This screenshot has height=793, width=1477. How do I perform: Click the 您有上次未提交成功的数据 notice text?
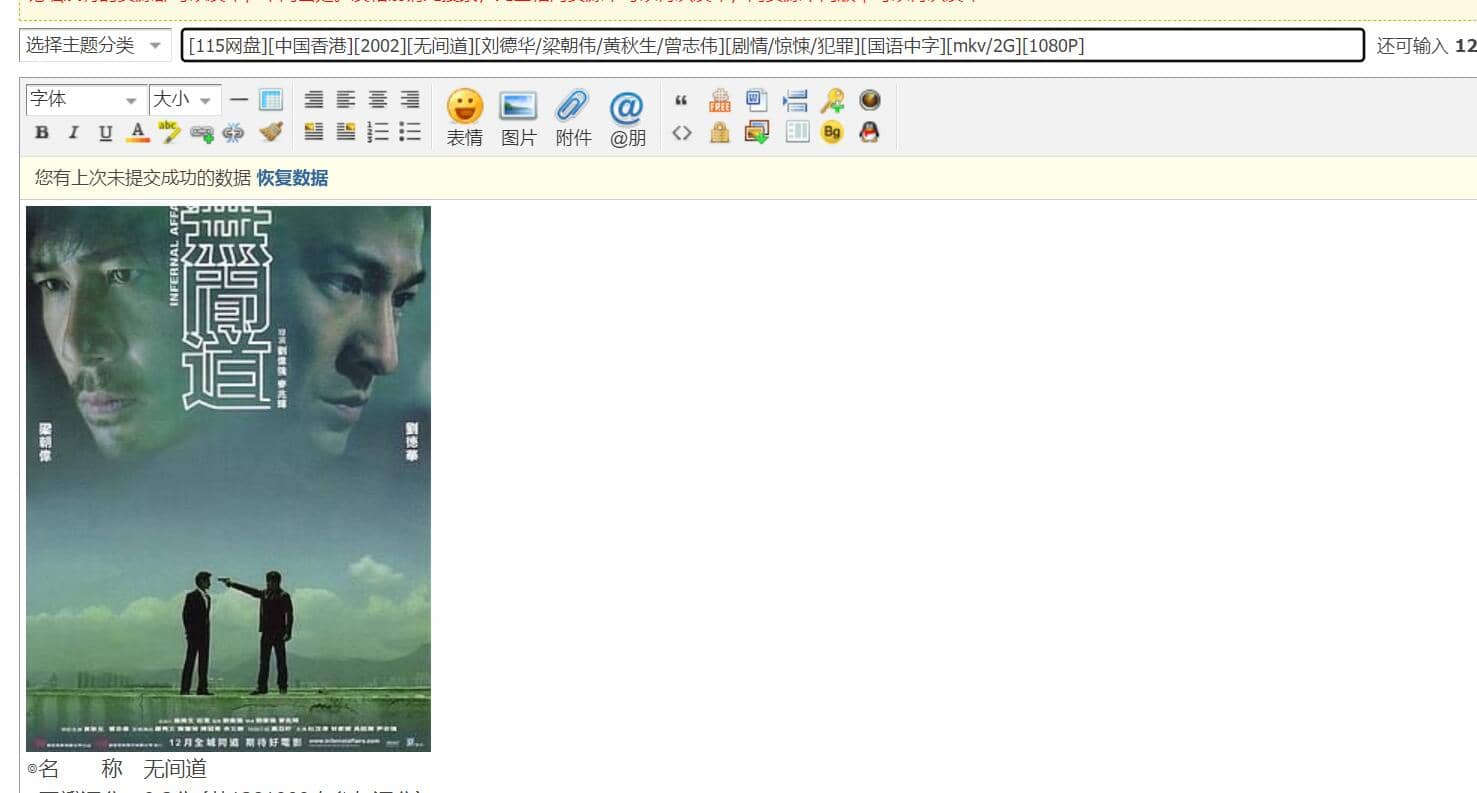[x=143, y=178]
